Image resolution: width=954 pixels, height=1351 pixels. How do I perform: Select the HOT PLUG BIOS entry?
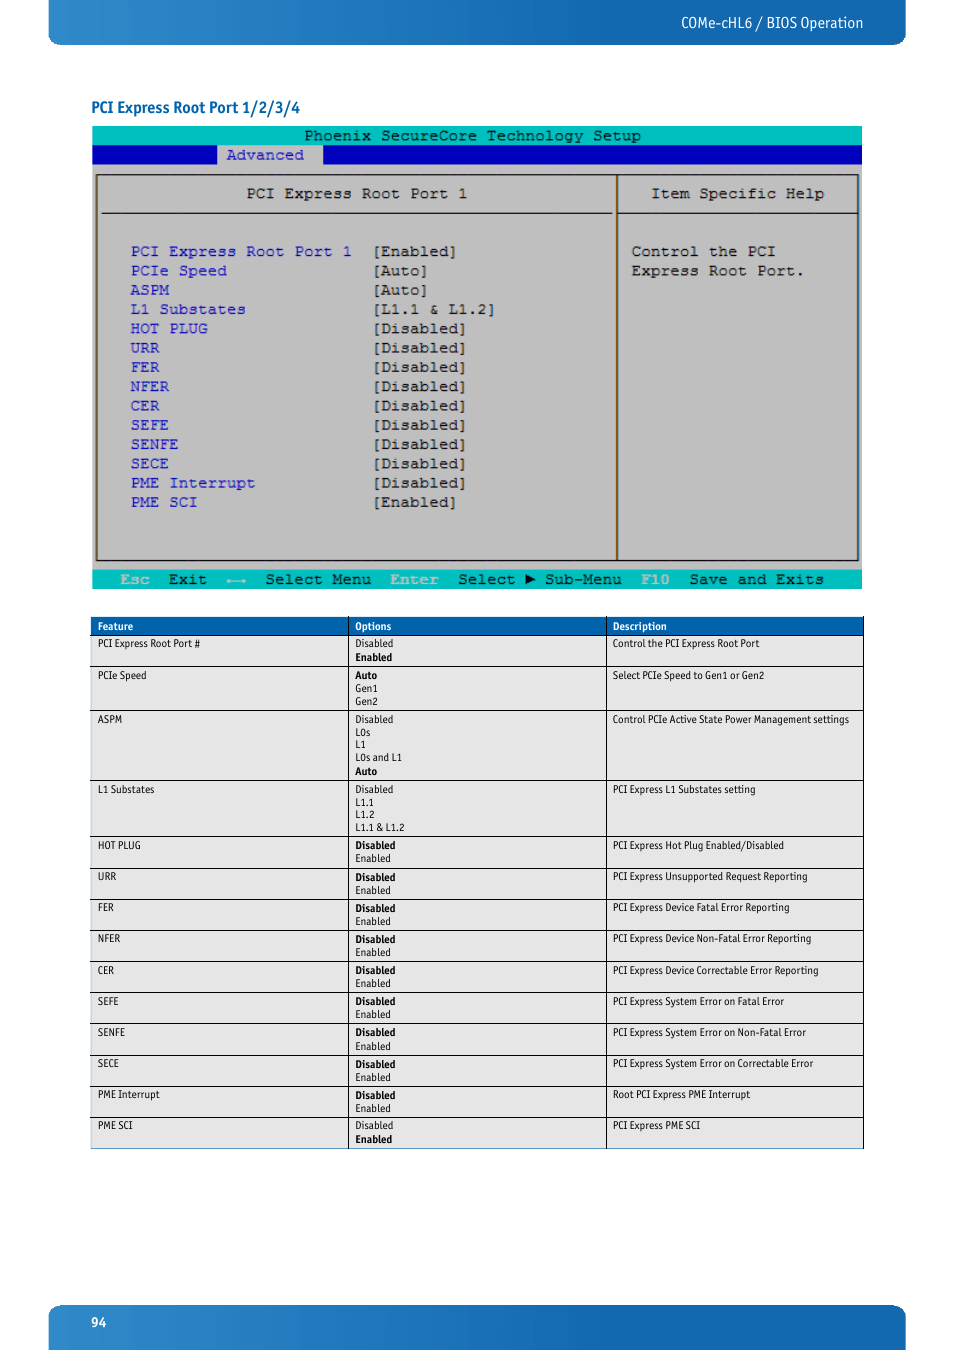tap(169, 329)
